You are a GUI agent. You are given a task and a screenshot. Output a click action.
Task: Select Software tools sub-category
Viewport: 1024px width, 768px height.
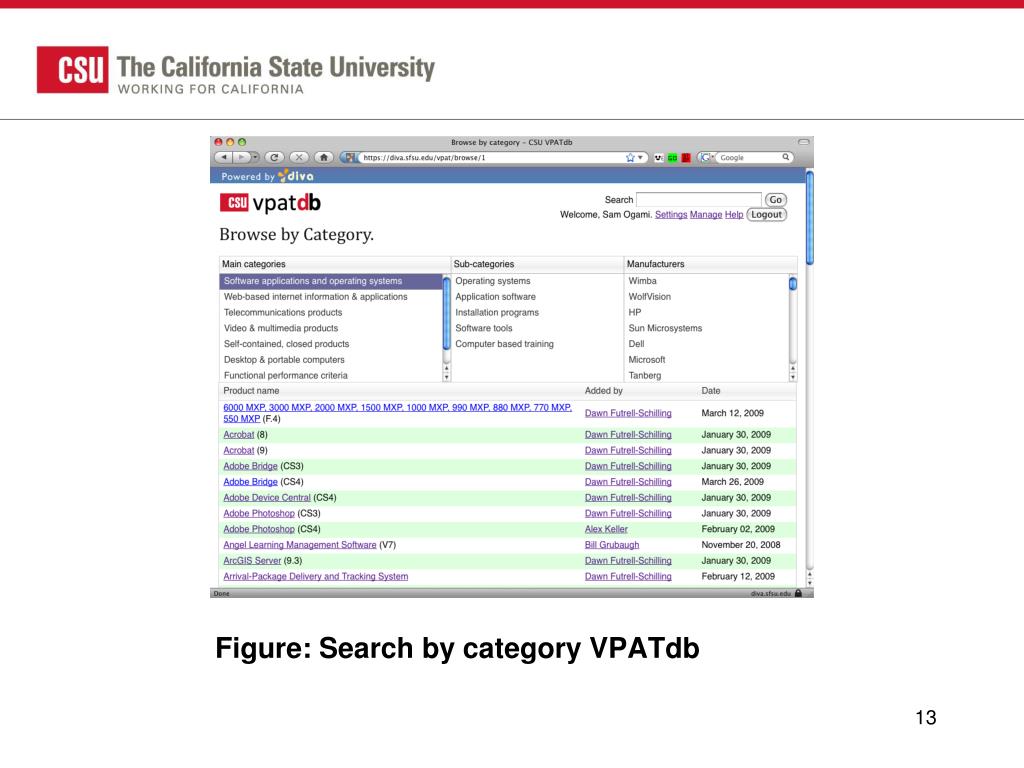click(x=484, y=328)
